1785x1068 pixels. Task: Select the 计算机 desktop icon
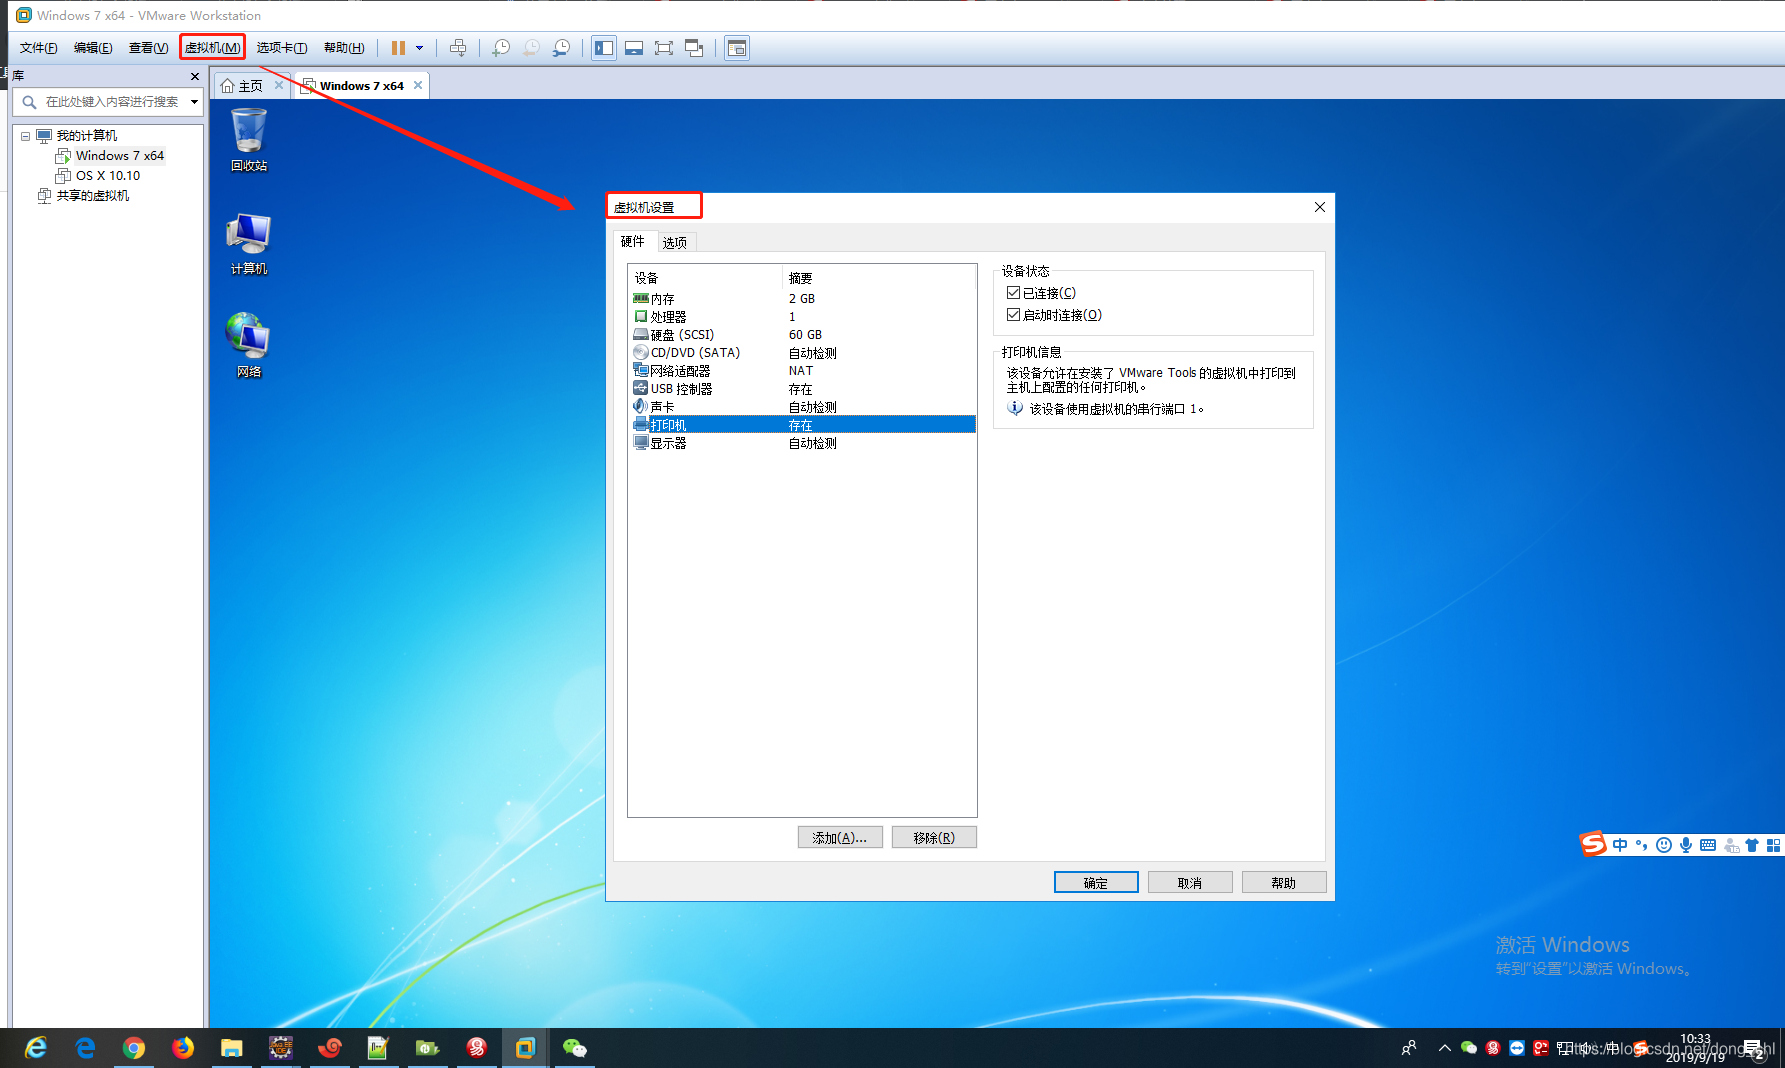pos(249,244)
